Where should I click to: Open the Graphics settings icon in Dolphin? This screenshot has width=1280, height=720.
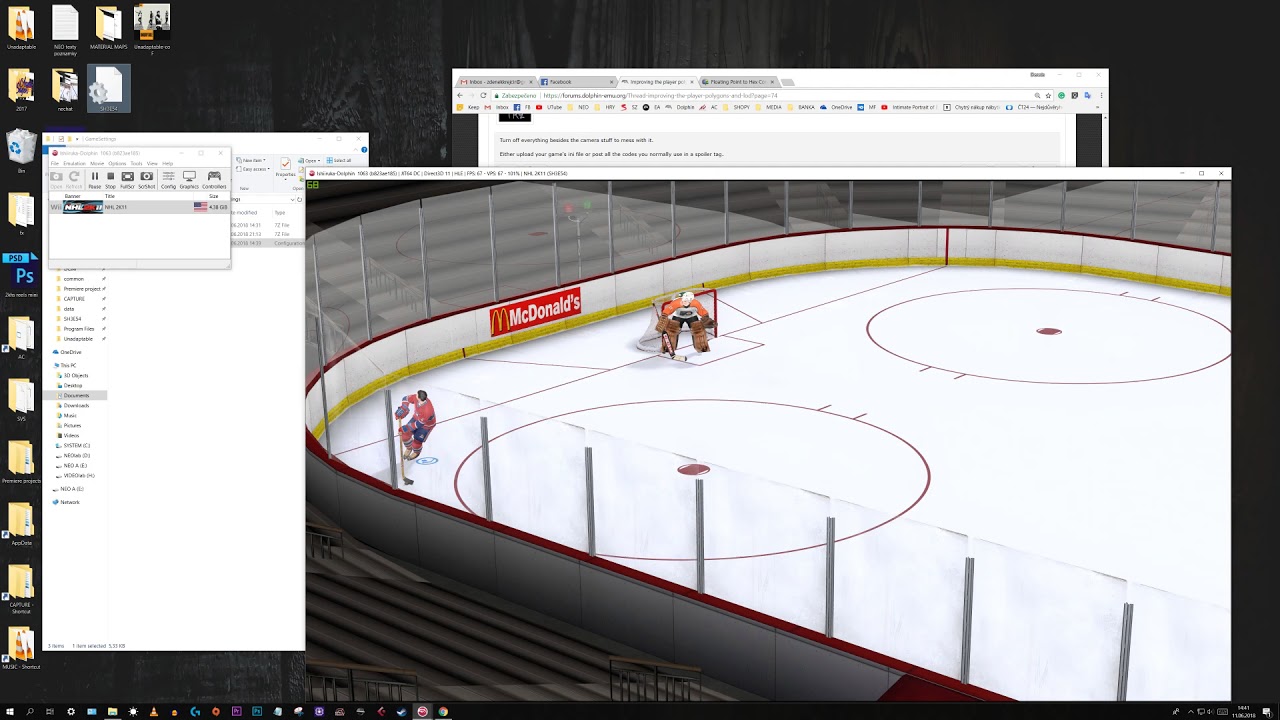point(189,178)
